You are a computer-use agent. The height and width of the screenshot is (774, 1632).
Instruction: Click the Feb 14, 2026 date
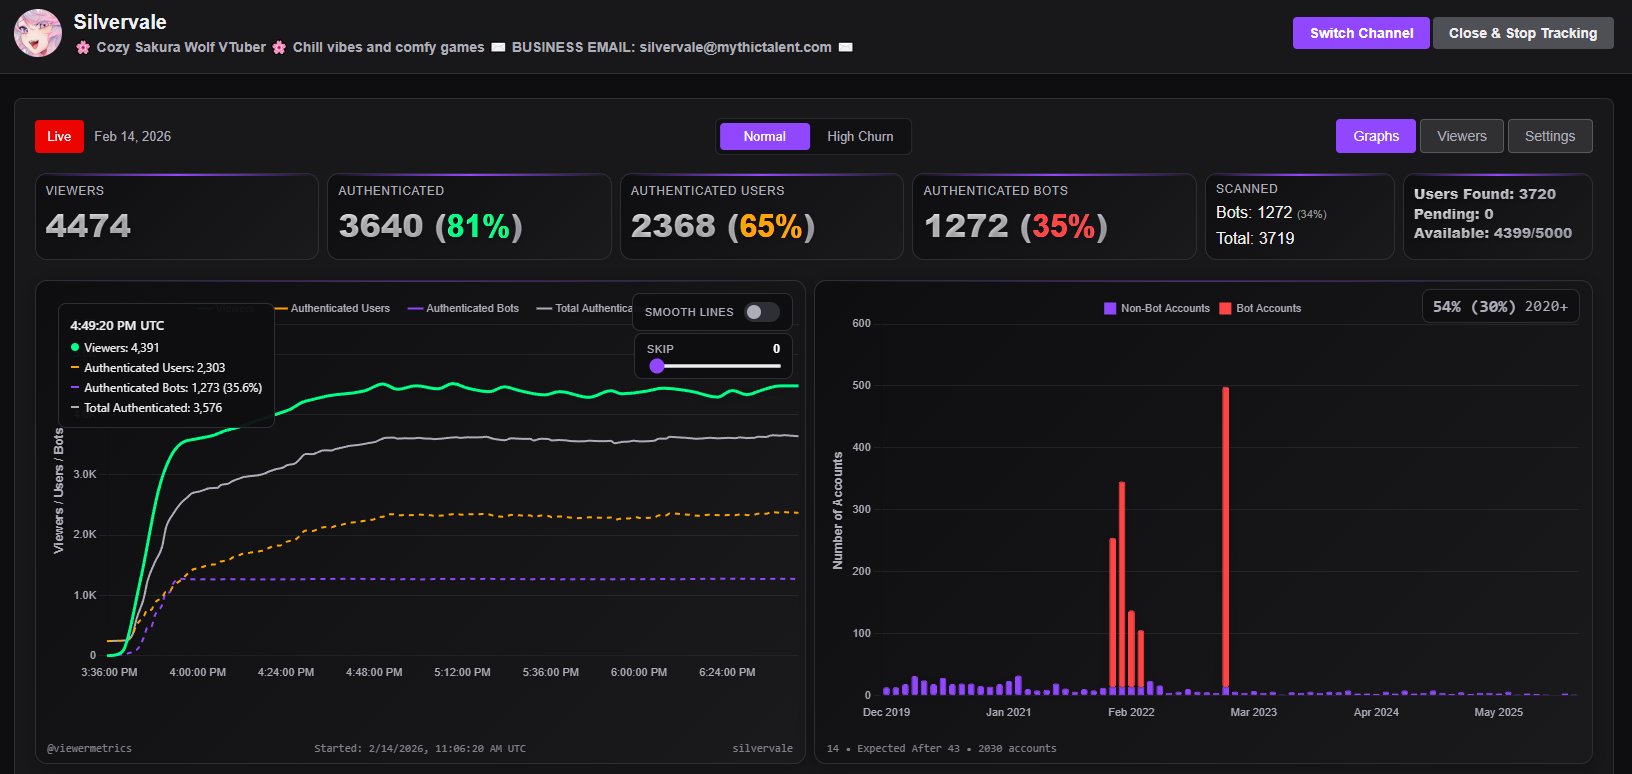(x=132, y=136)
